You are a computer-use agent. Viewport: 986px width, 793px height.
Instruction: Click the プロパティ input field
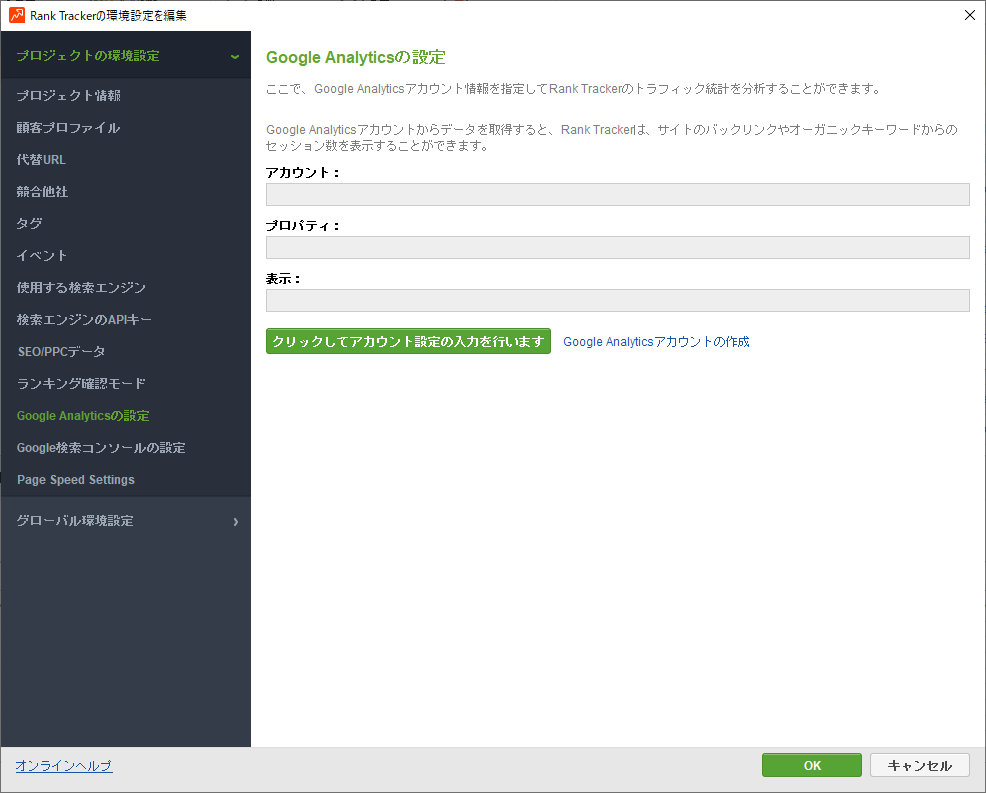(617, 248)
